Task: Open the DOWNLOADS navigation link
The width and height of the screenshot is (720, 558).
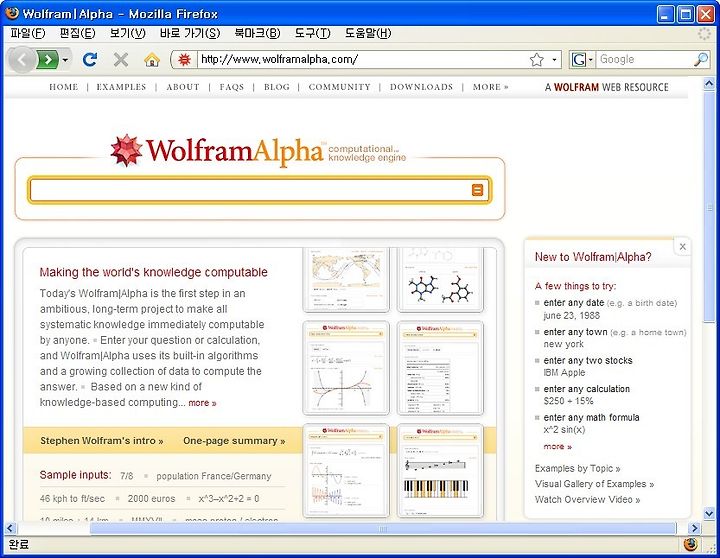Action: (421, 87)
